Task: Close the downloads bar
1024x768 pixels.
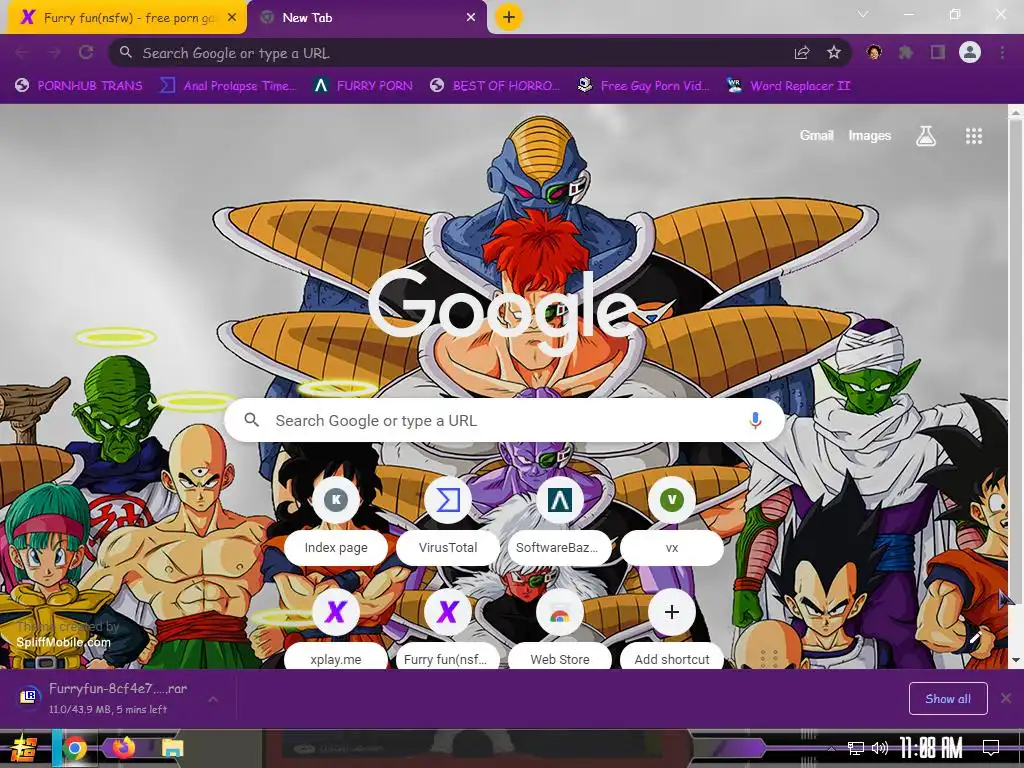Action: tap(1006, 699)
